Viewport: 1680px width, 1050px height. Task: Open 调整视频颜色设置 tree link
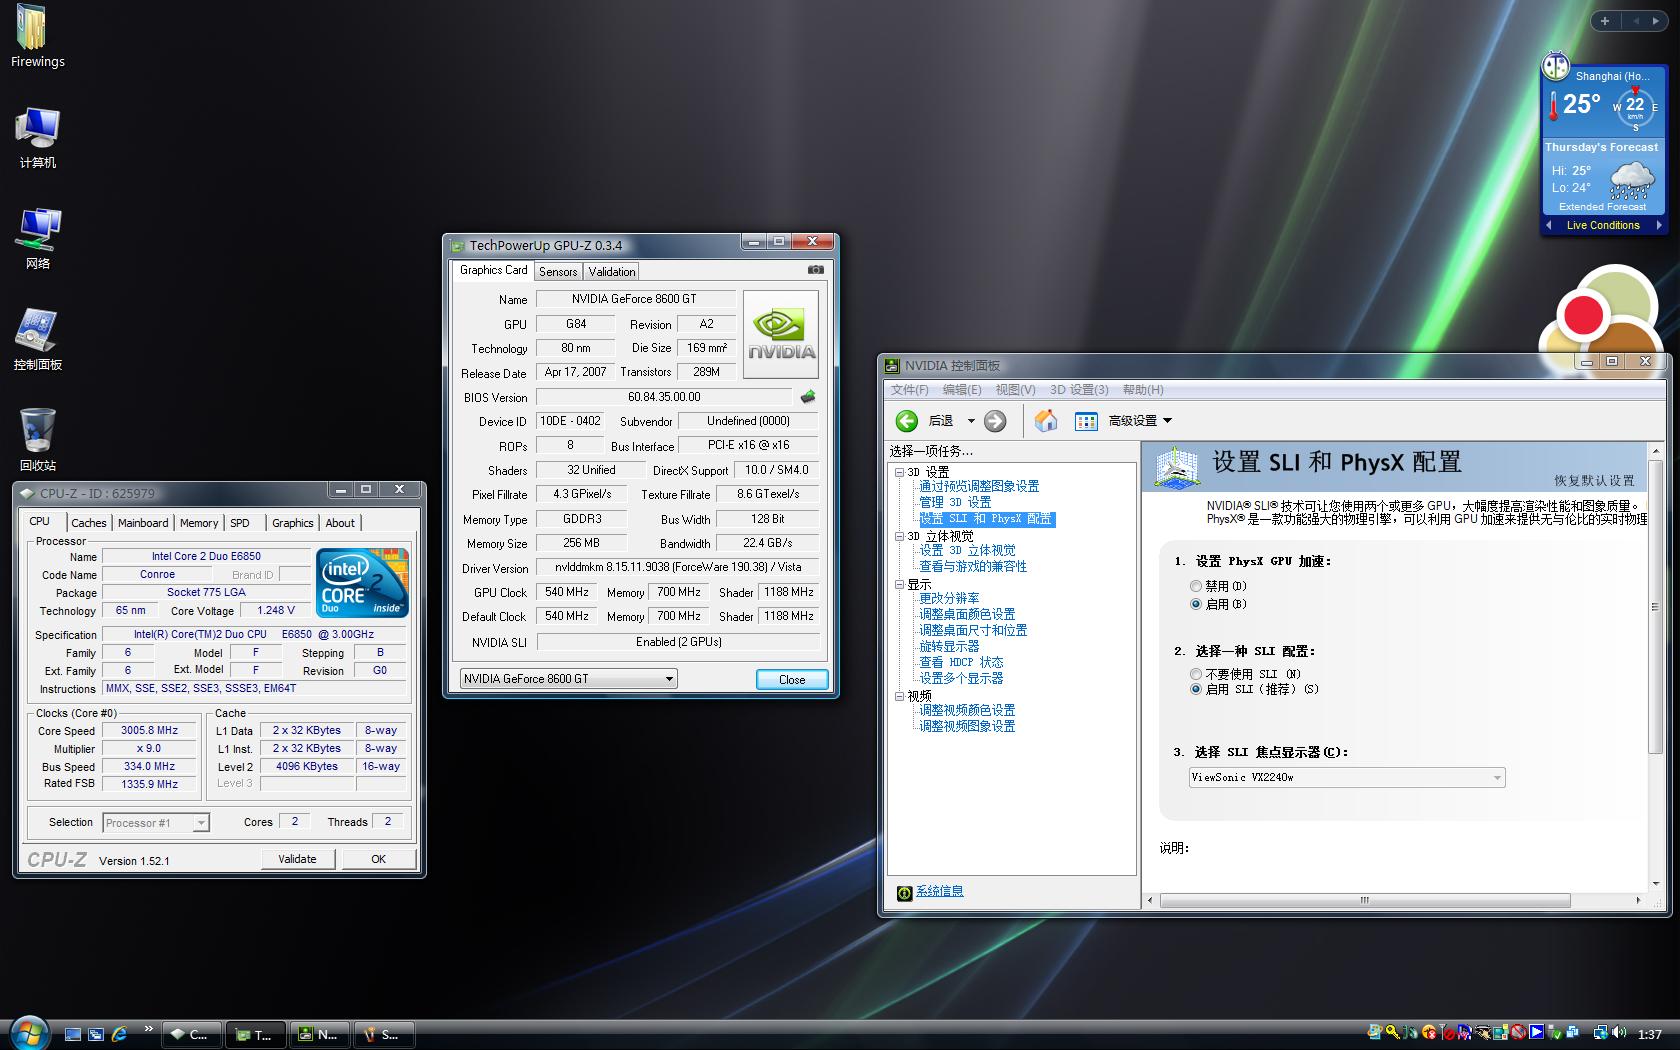pos(967,711)
